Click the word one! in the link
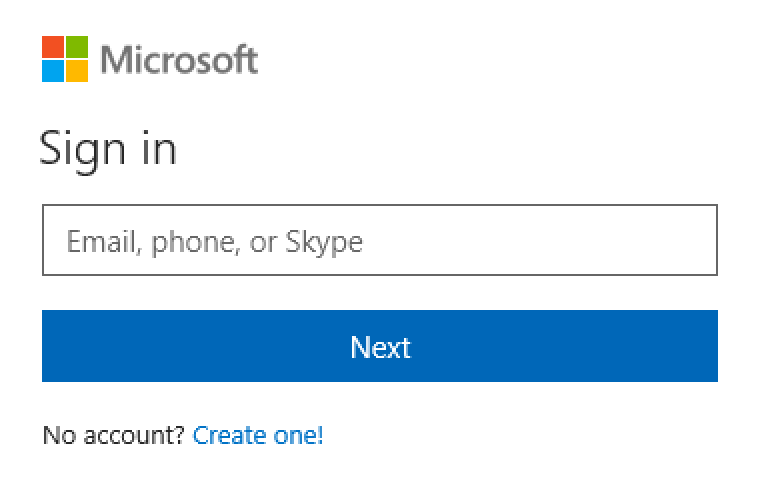The height and width of the screenshot is (494, 766). tap(300, 435)
